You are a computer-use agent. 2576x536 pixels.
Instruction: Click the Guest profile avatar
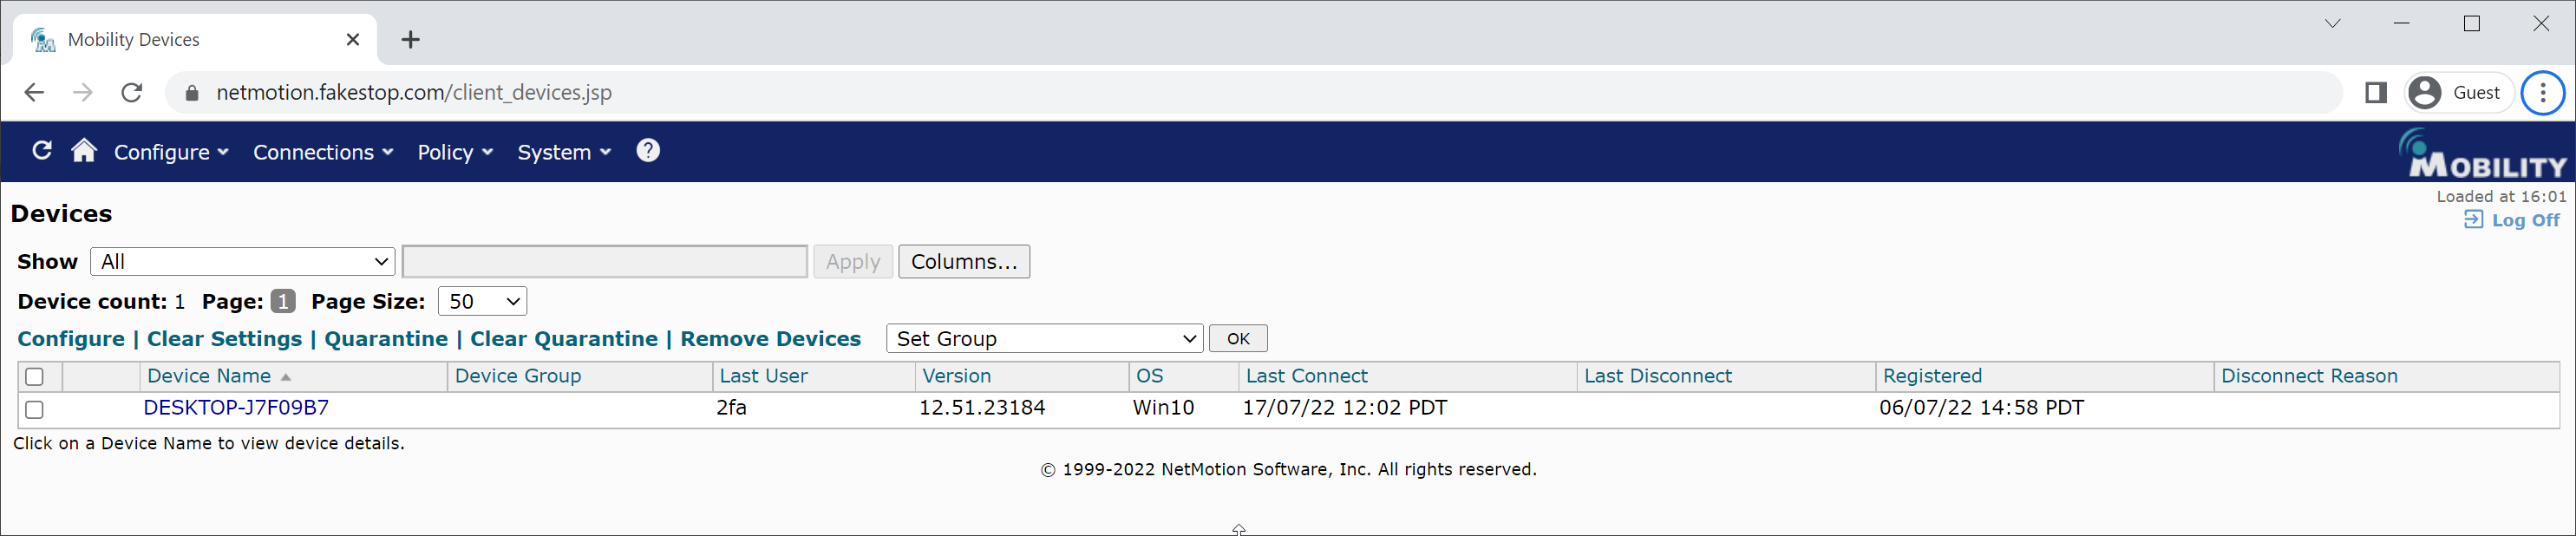click(2425, 93)
